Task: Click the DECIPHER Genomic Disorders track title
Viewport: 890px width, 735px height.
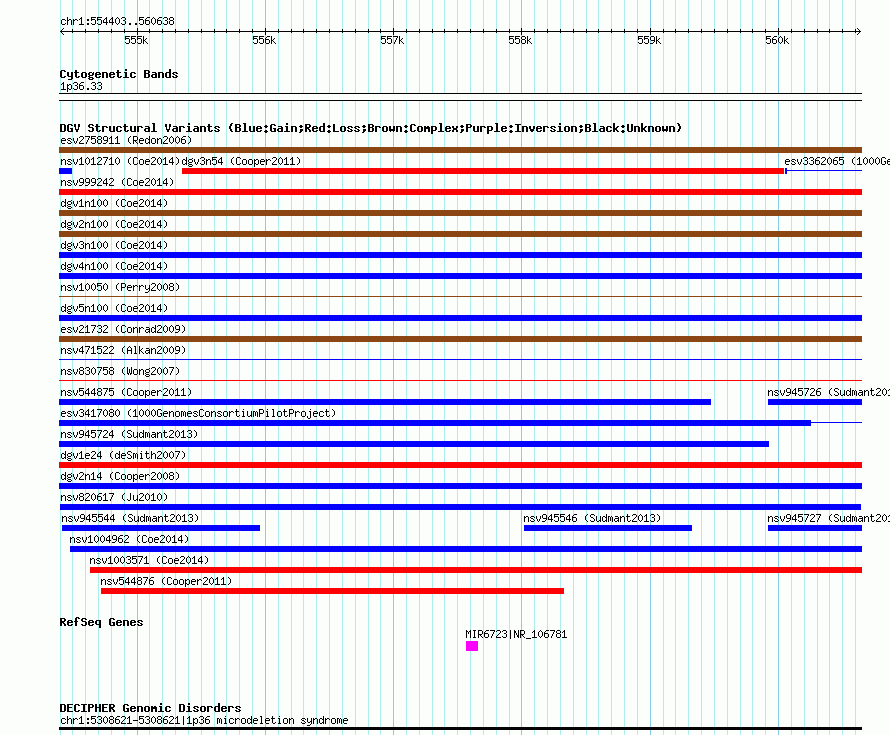Action: (x=150, y=708)
